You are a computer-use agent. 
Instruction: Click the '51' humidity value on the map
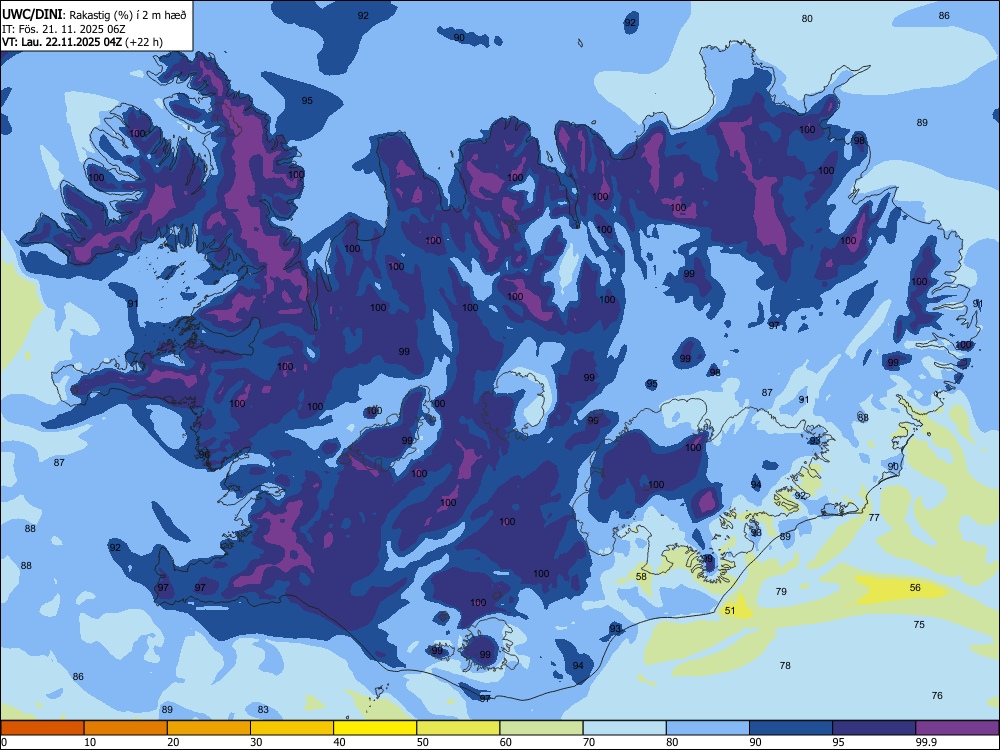(x=730, y=610)
